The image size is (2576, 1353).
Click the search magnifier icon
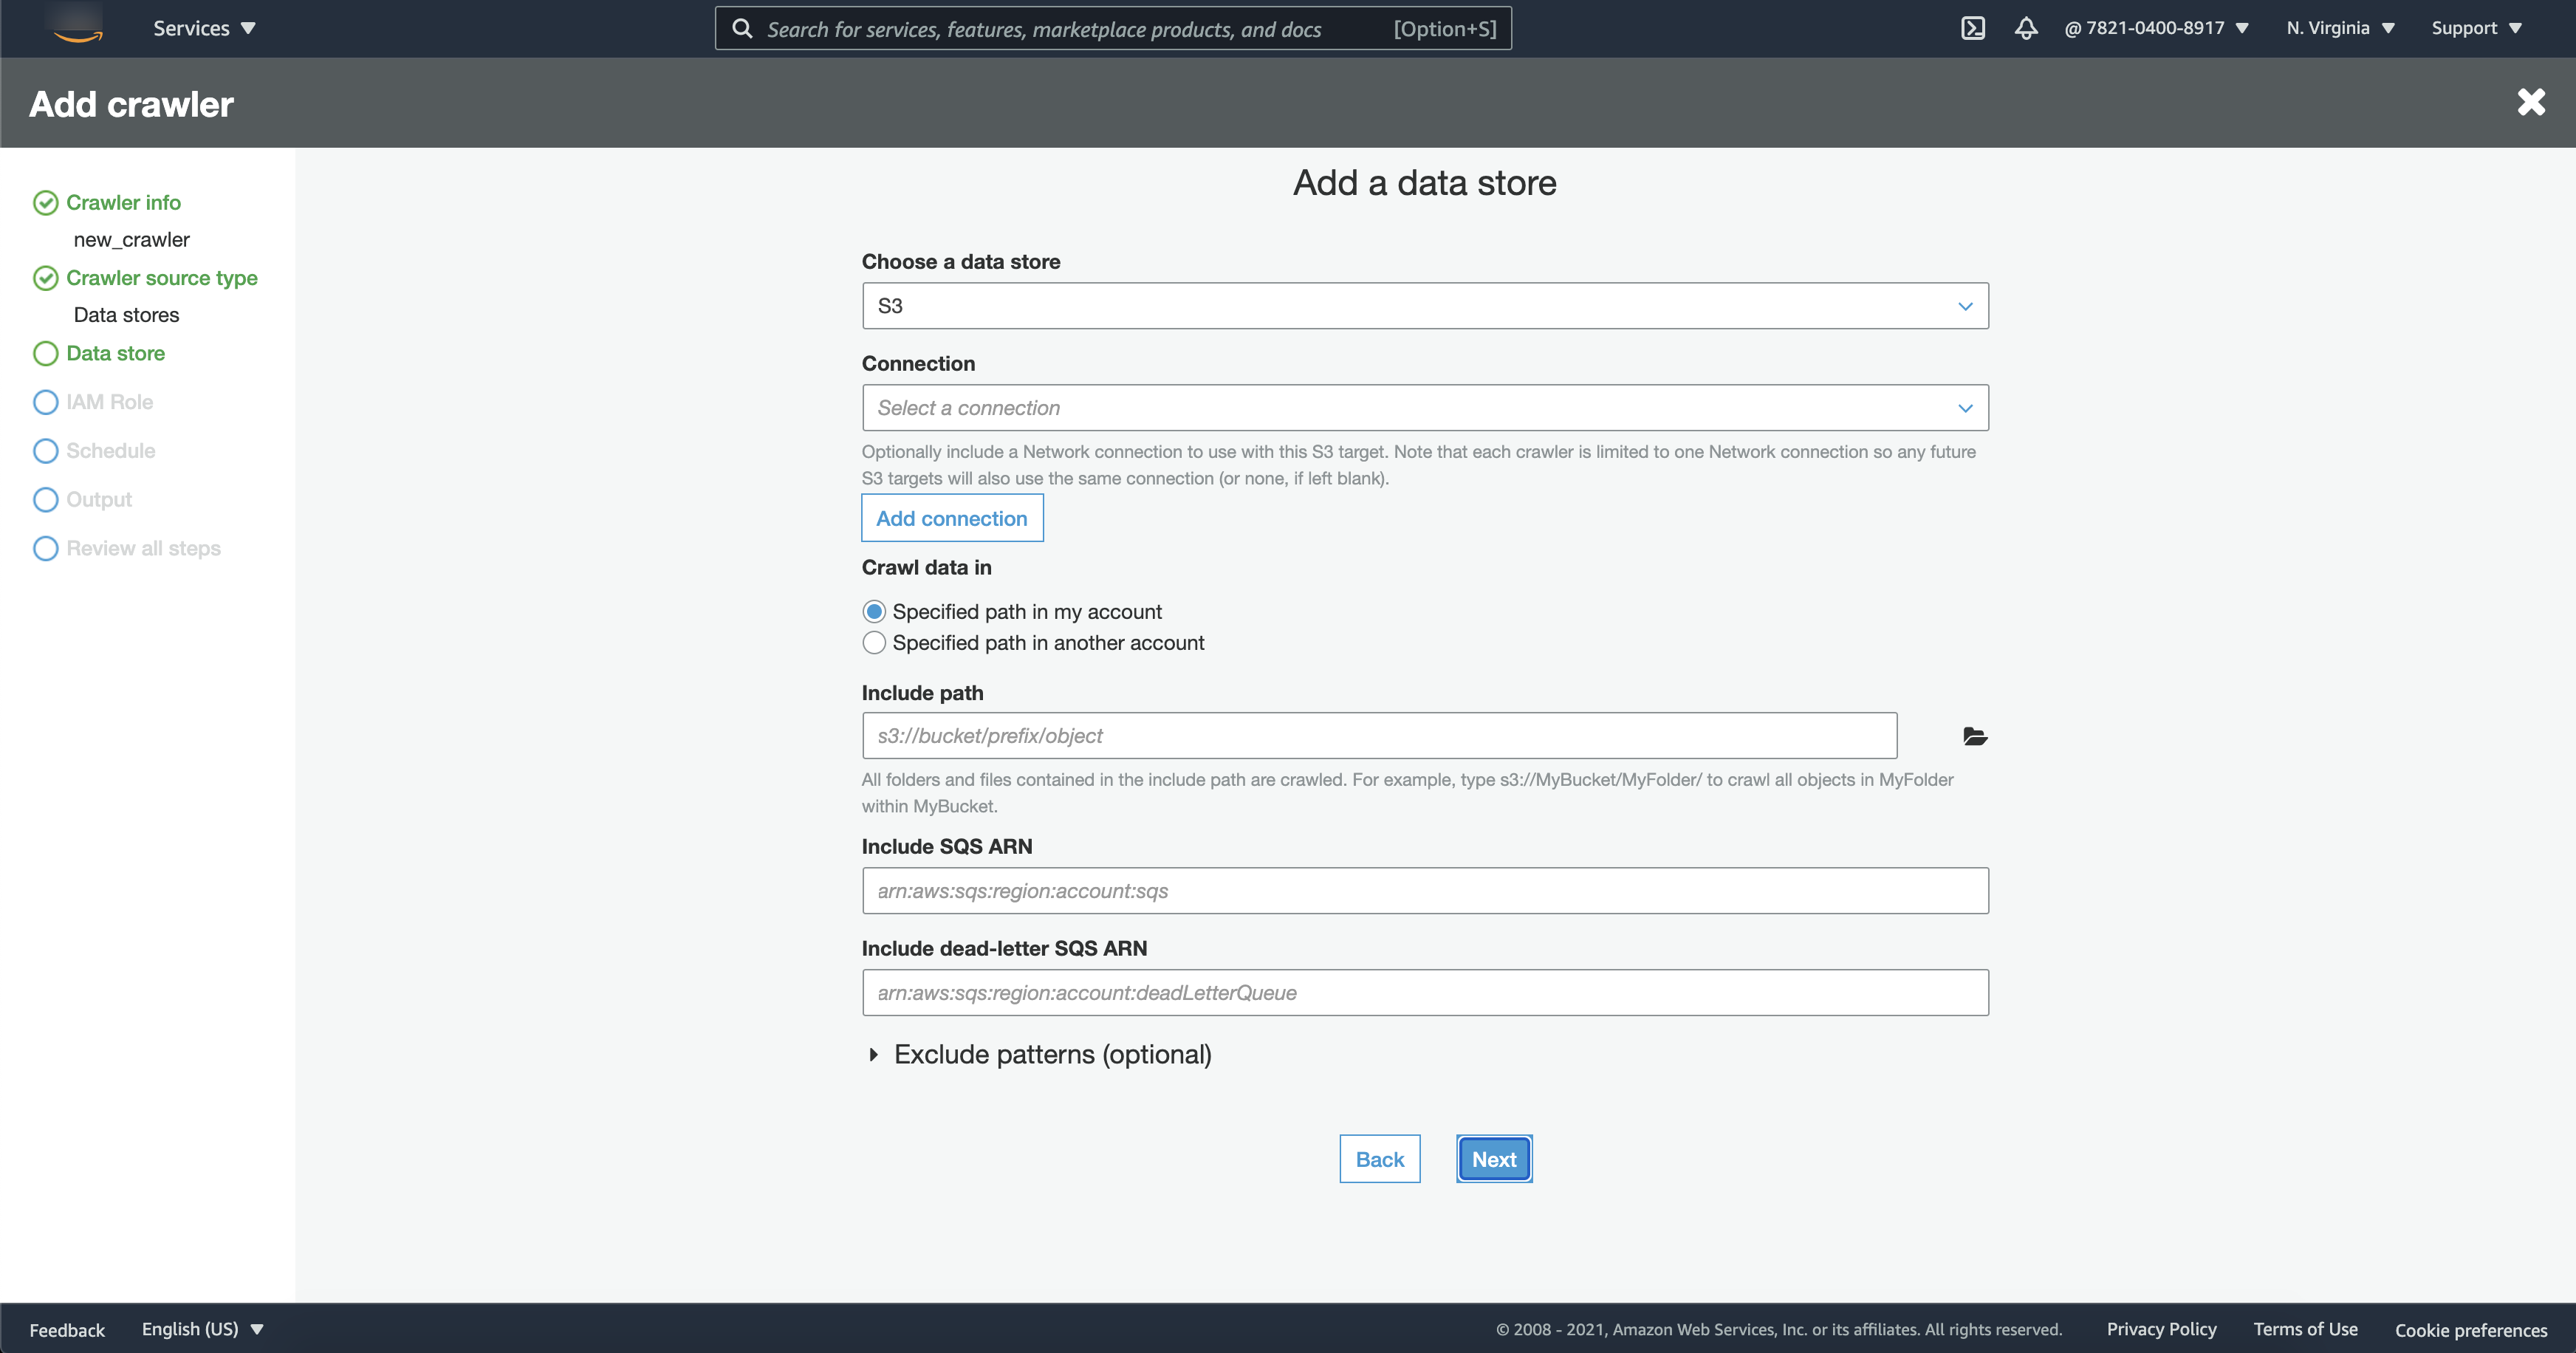pos(742,28)
